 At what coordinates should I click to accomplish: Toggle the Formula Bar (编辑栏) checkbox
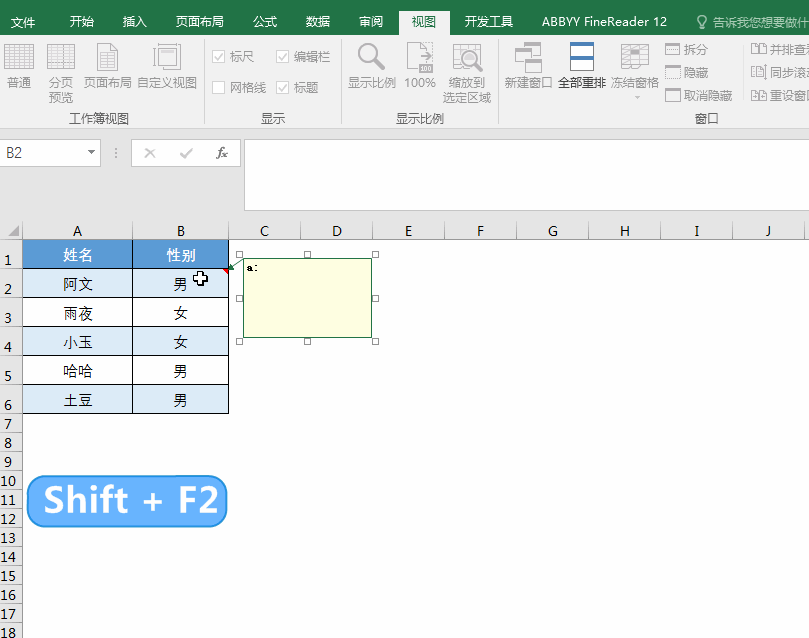pyautogui.click(x=282, y=56)
